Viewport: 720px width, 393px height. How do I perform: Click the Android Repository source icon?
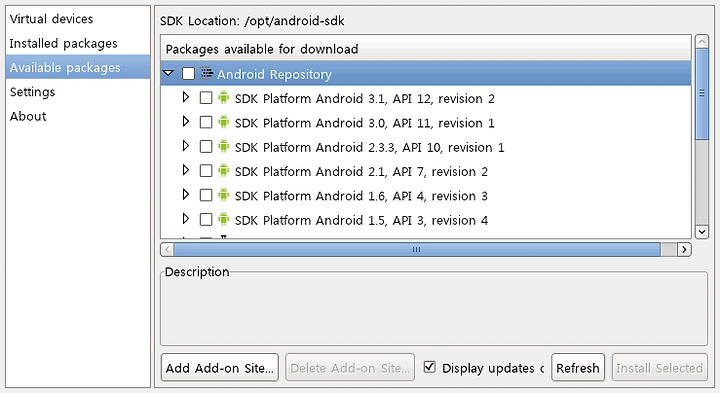[x=207, y=73]
